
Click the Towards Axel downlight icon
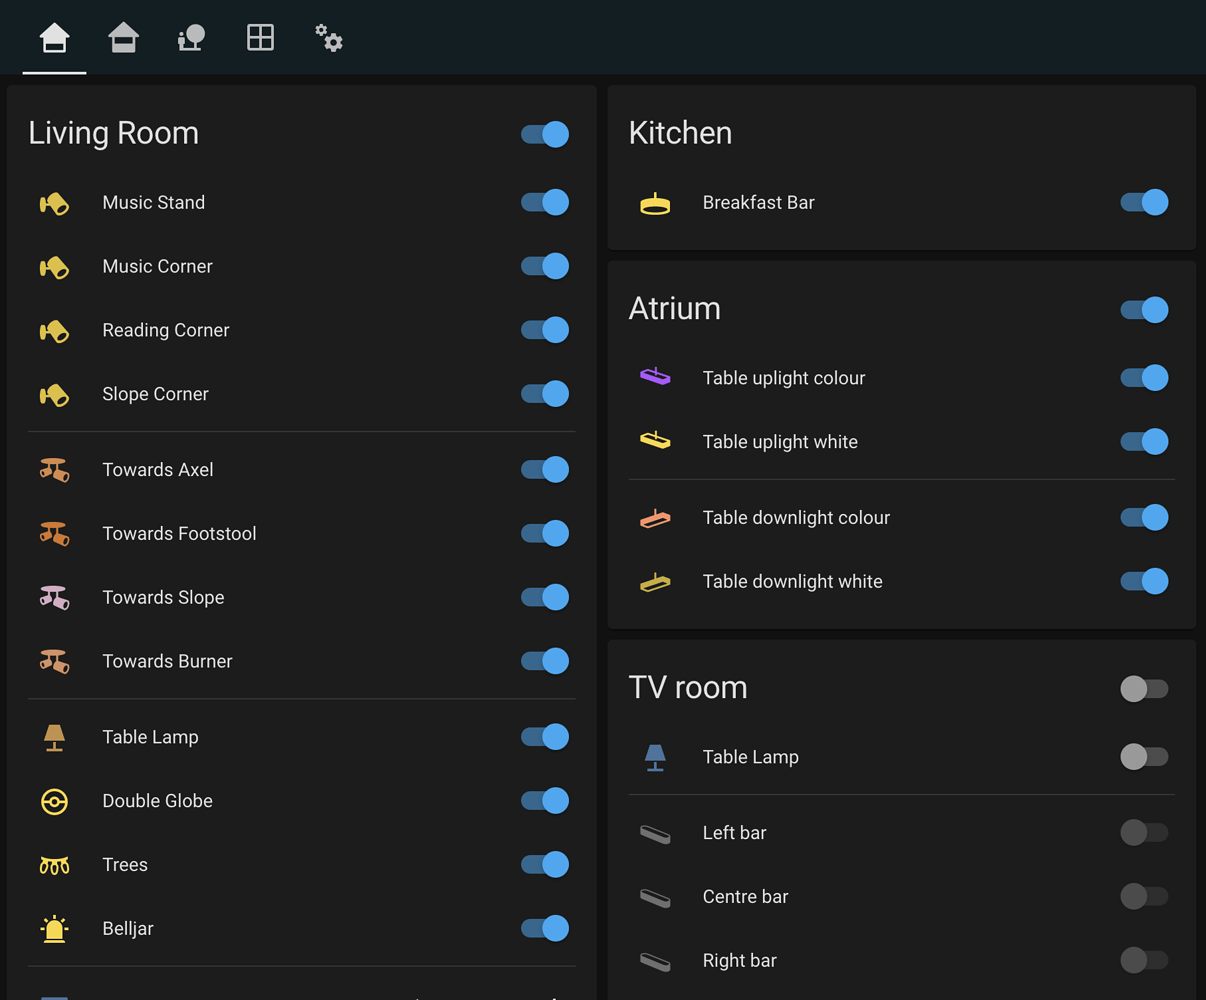tap(54, 469)
